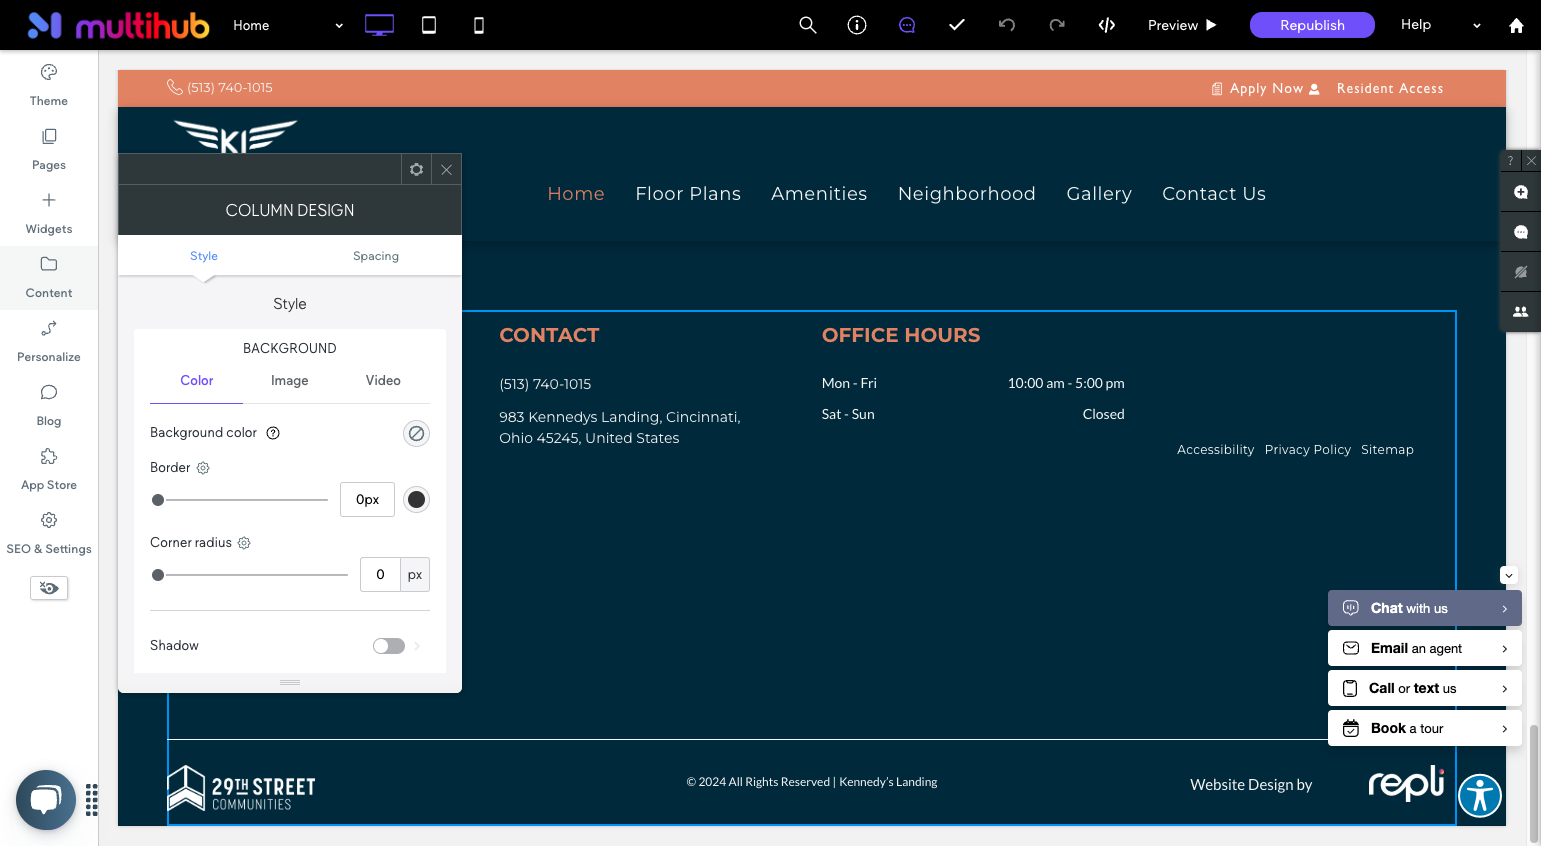This screenshot has width=1541, height=846.
Task: Undo the last change
Action: tap(1007, 25)
